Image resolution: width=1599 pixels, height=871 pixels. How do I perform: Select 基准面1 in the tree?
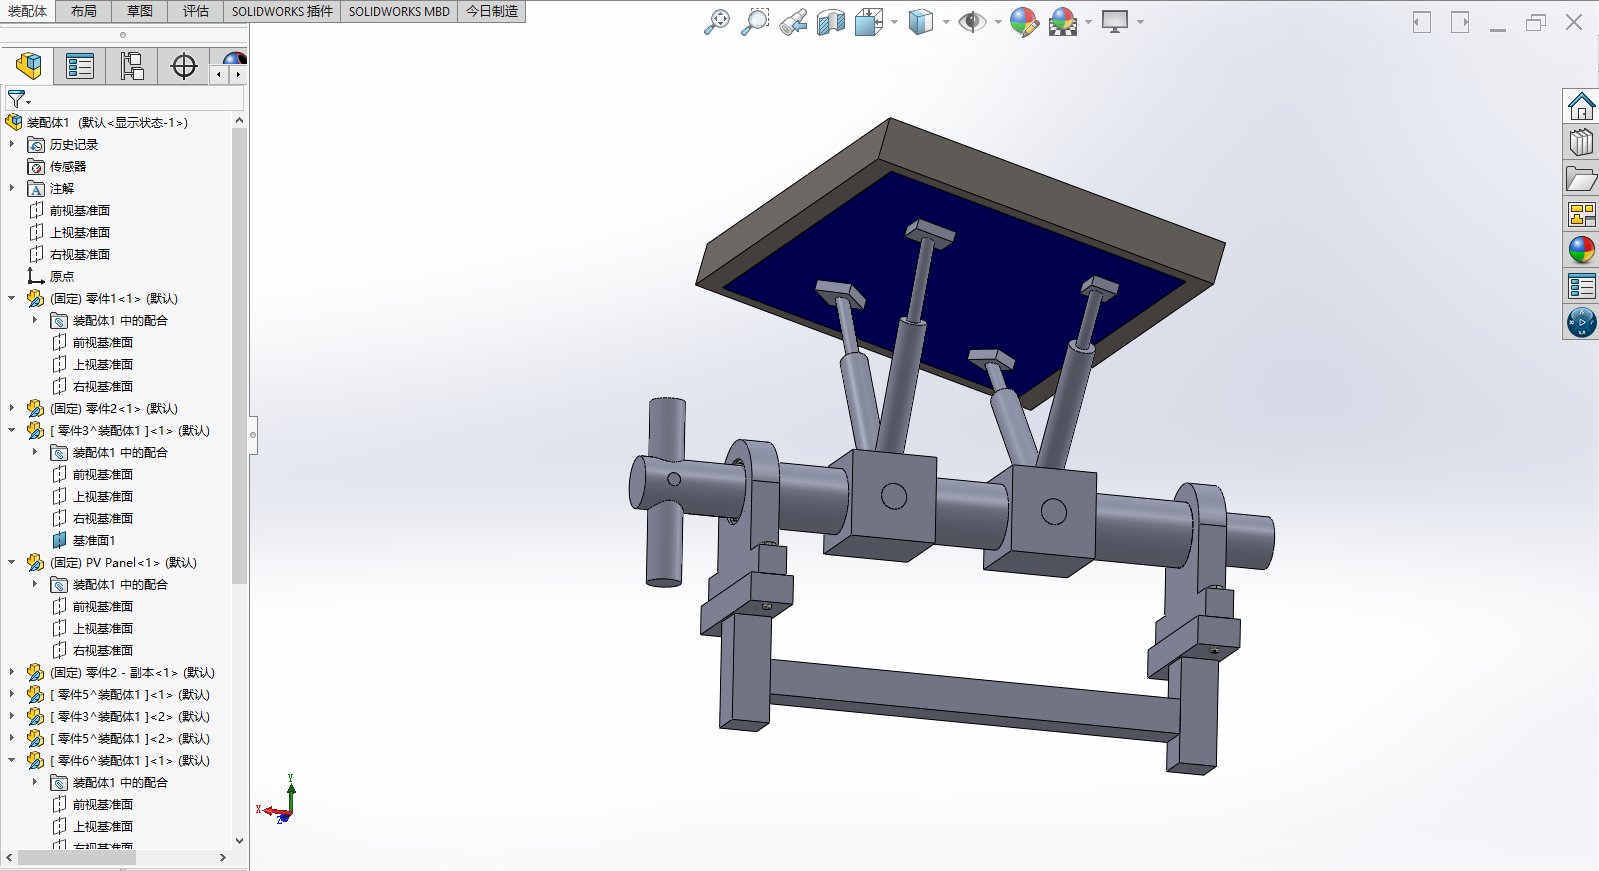[x=83, y=540]
